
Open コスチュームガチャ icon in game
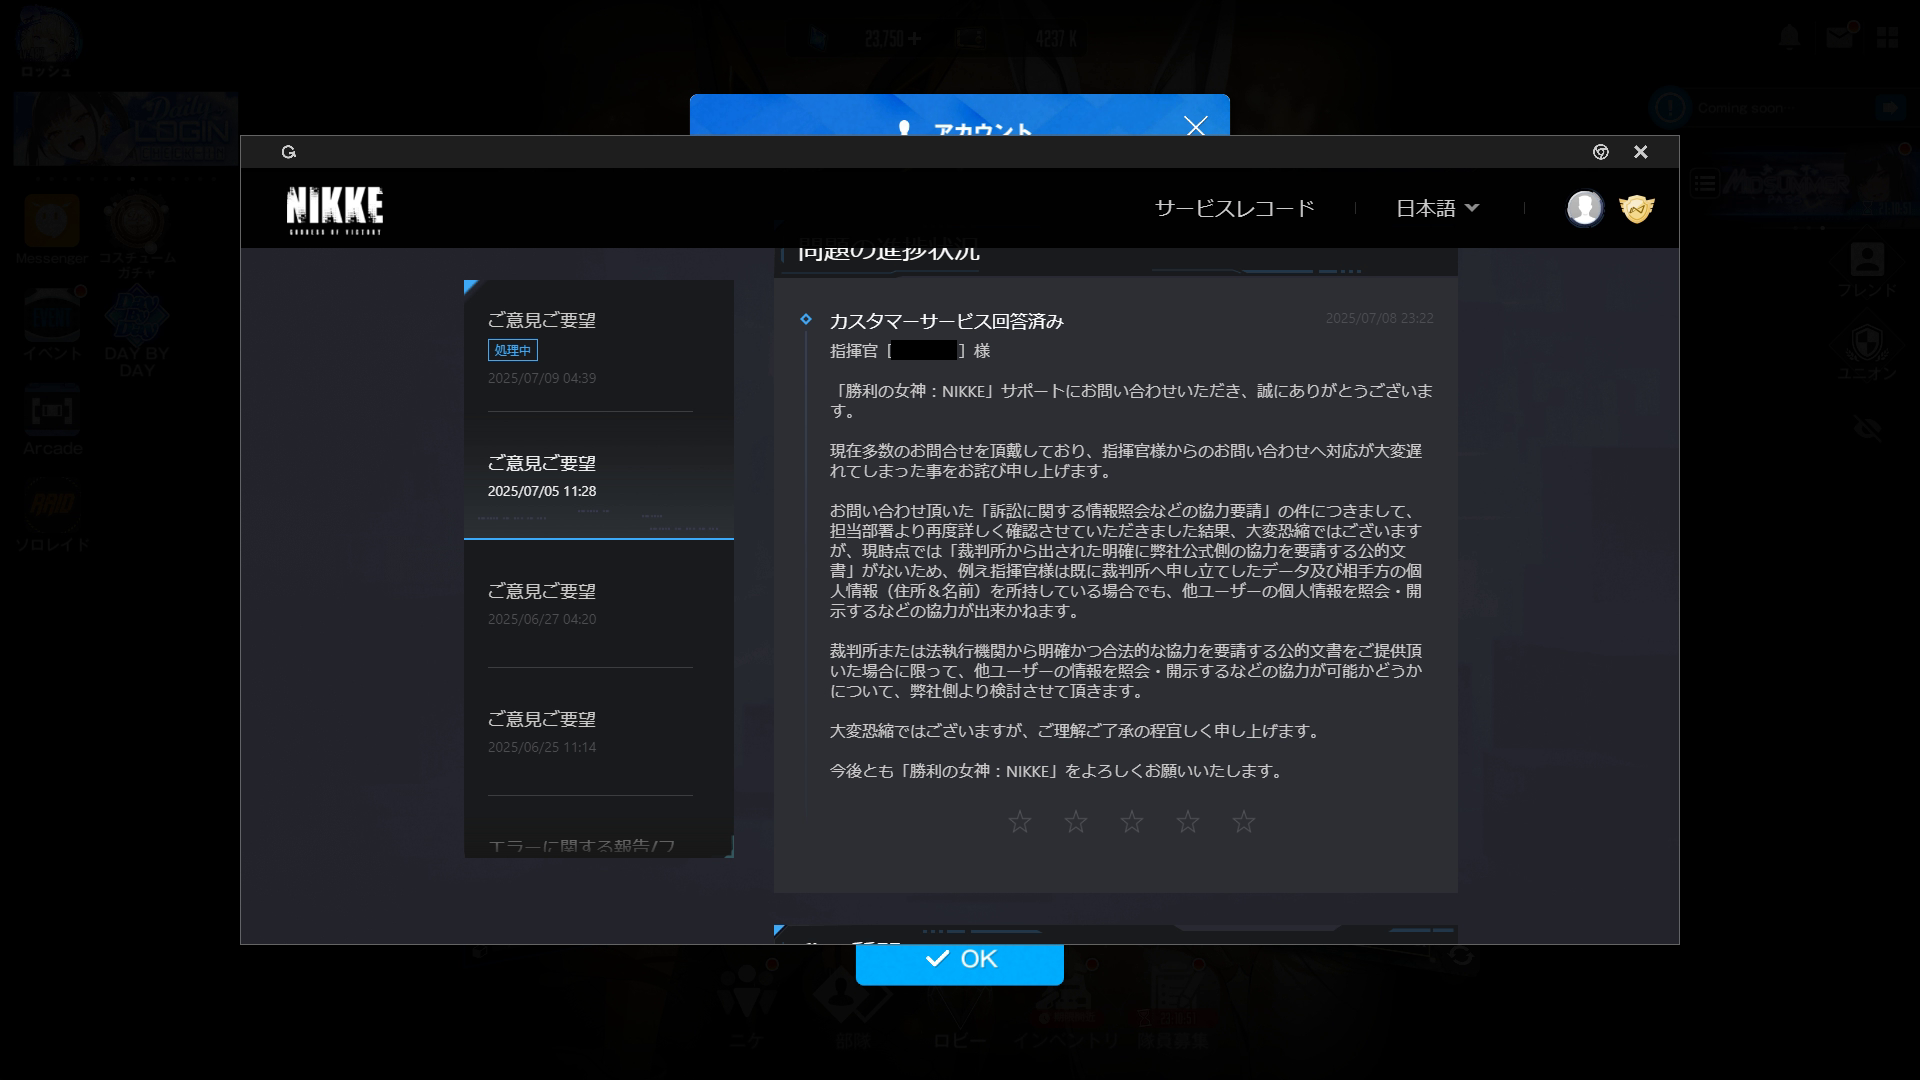(136, 235)
